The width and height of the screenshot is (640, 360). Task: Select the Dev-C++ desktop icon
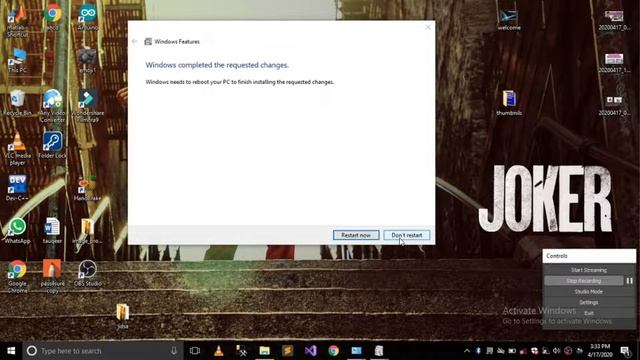(17, 188)
